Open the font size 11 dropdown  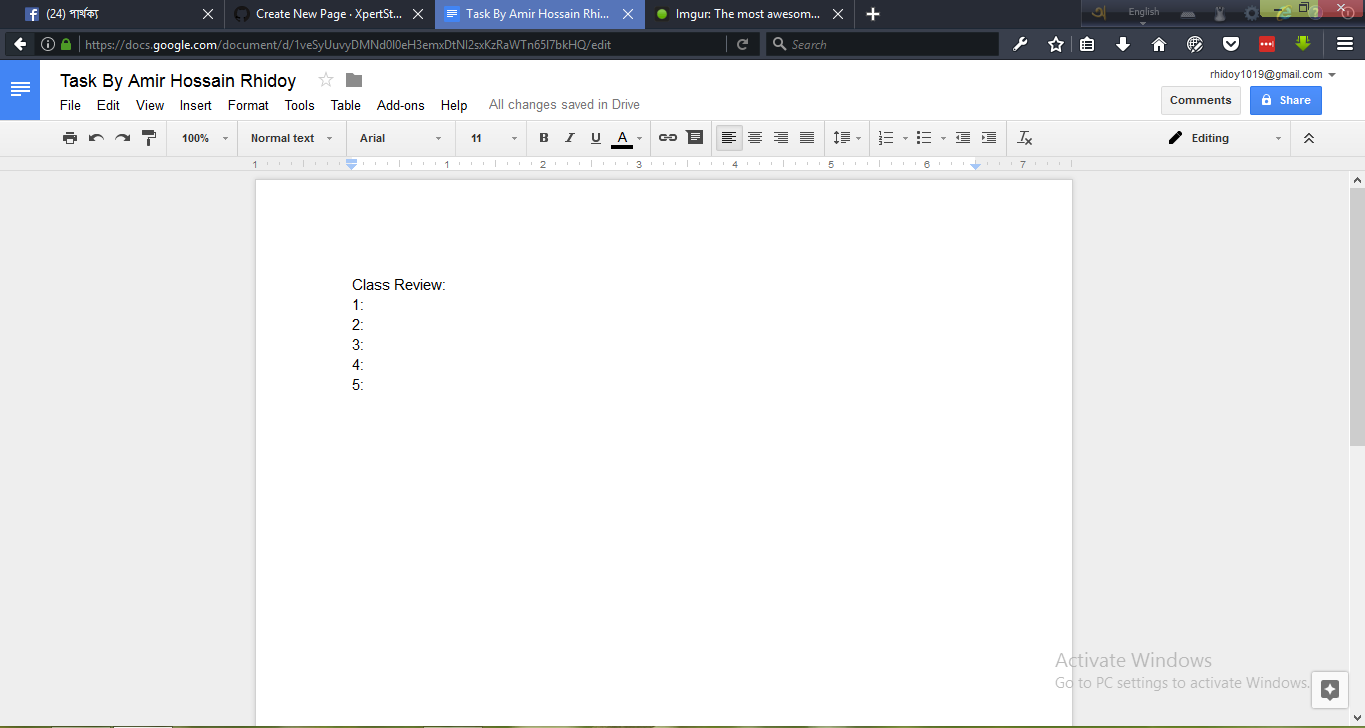point(494,138)
